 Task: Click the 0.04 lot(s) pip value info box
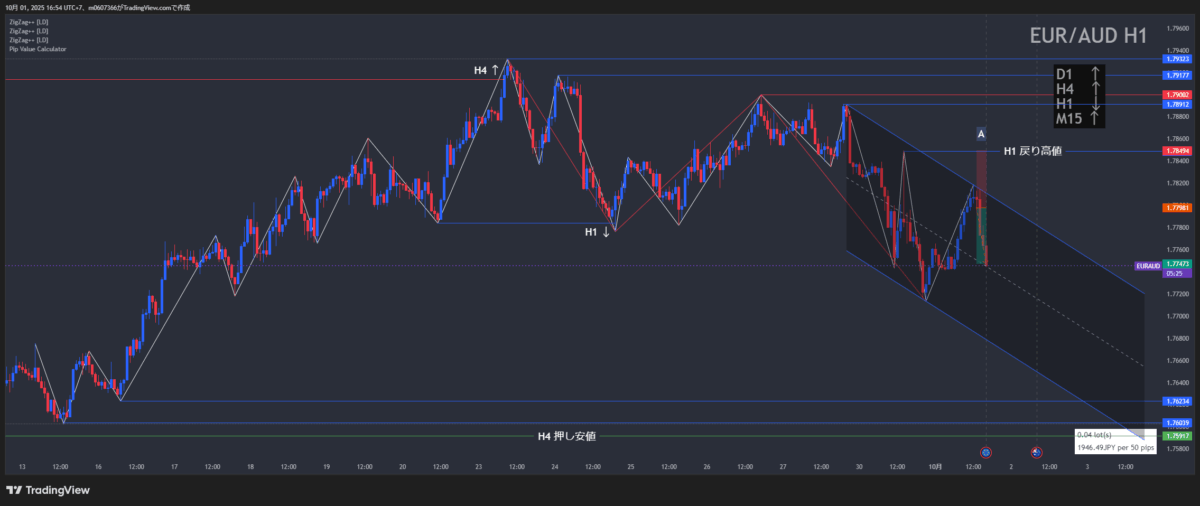pos(1115,441)
